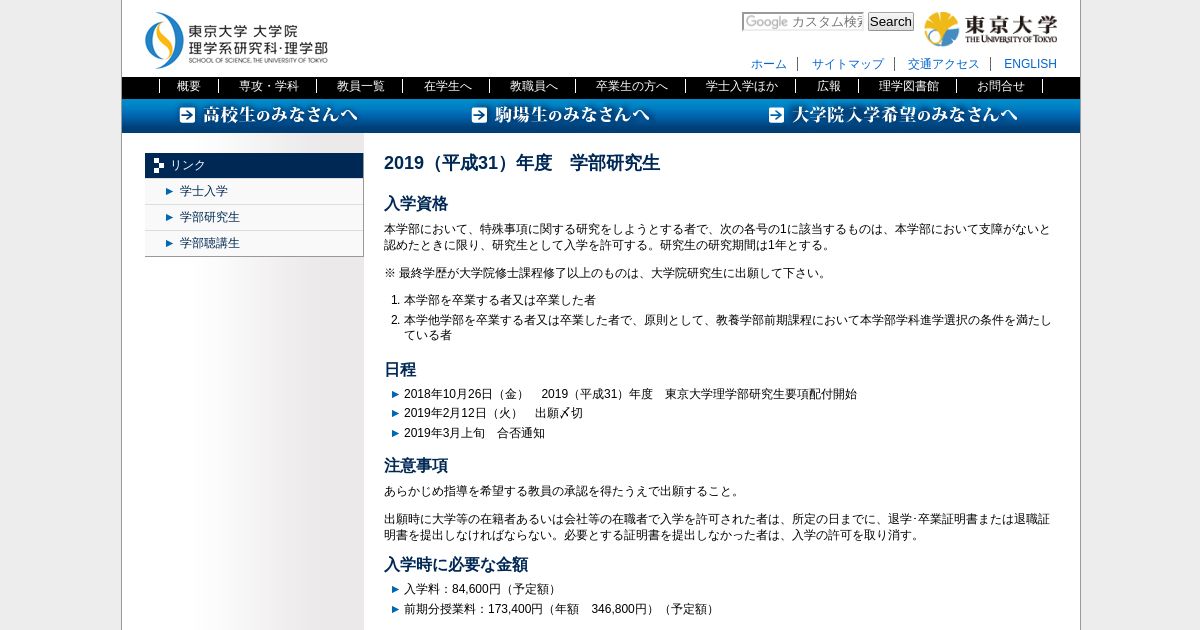Open 学部聴講生 in the sidebar

pyautogui.click(x=210, y=243)
